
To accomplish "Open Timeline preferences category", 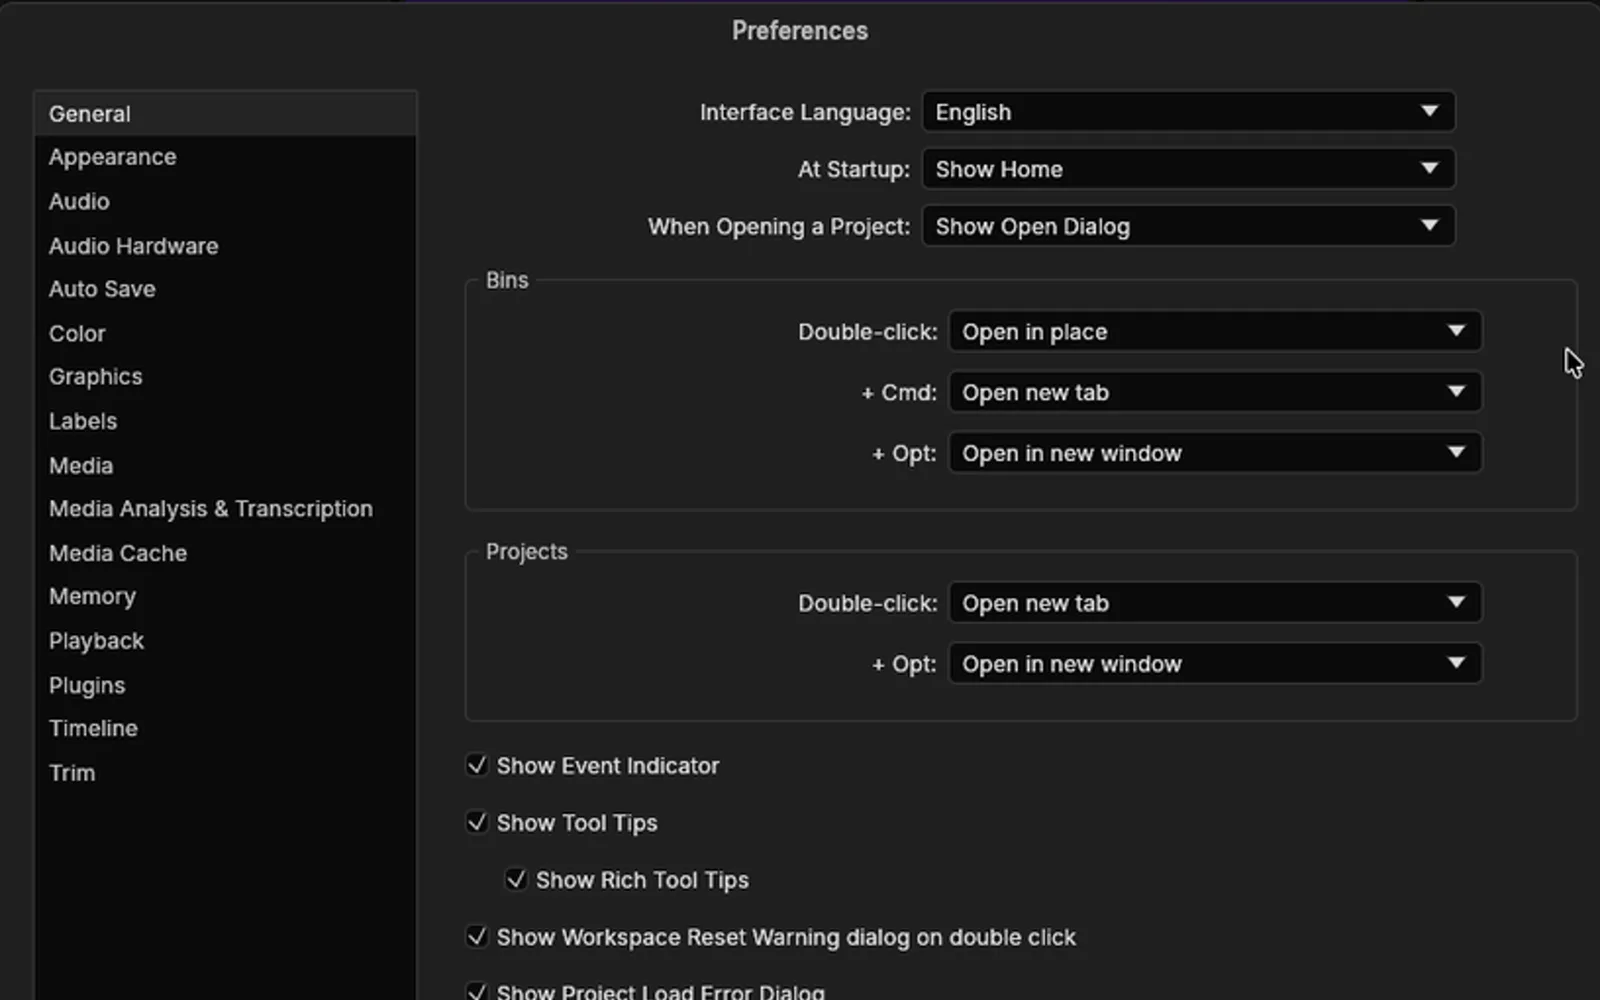I will [225, 729].
